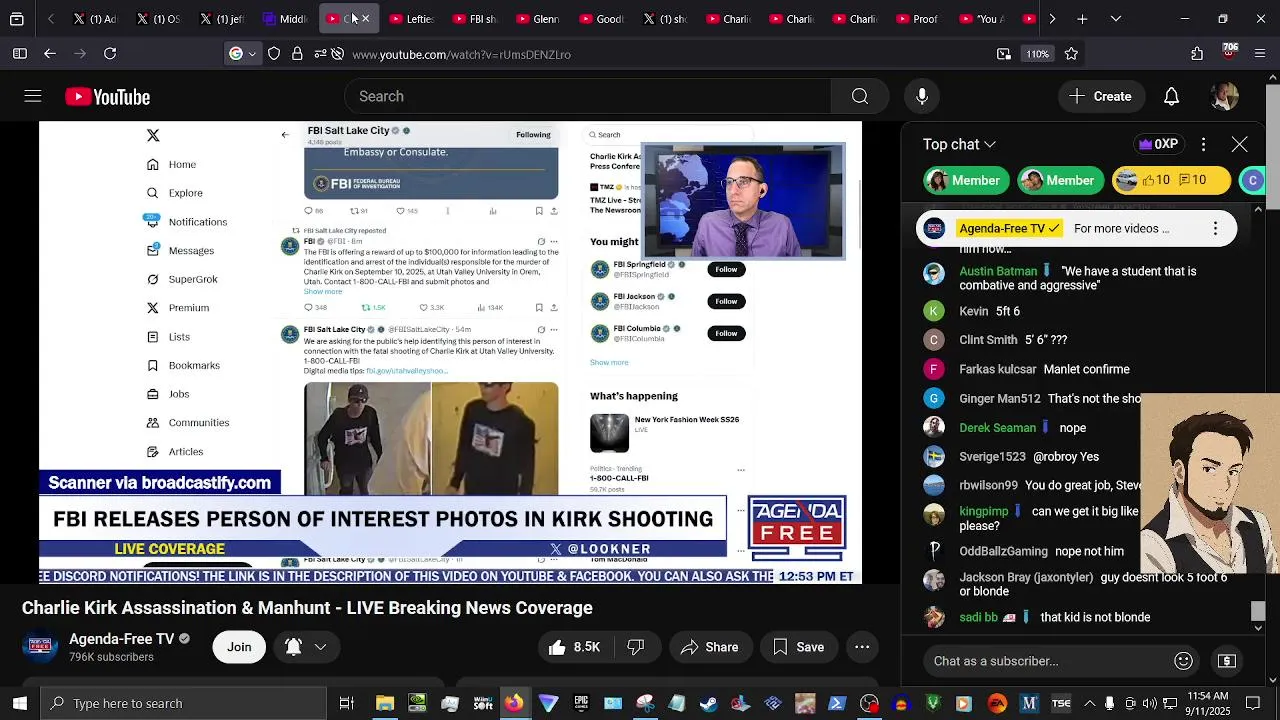Click the first Member chip in chat

965,180
